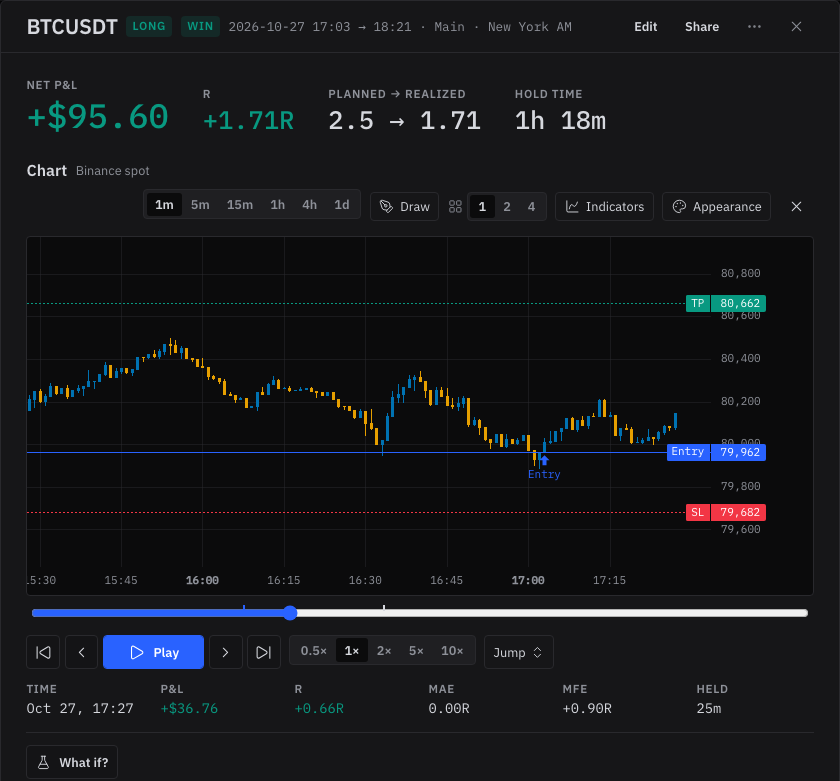Step forward one candle
This screenshot has height=781, width=840.
[x=226, y=652]
